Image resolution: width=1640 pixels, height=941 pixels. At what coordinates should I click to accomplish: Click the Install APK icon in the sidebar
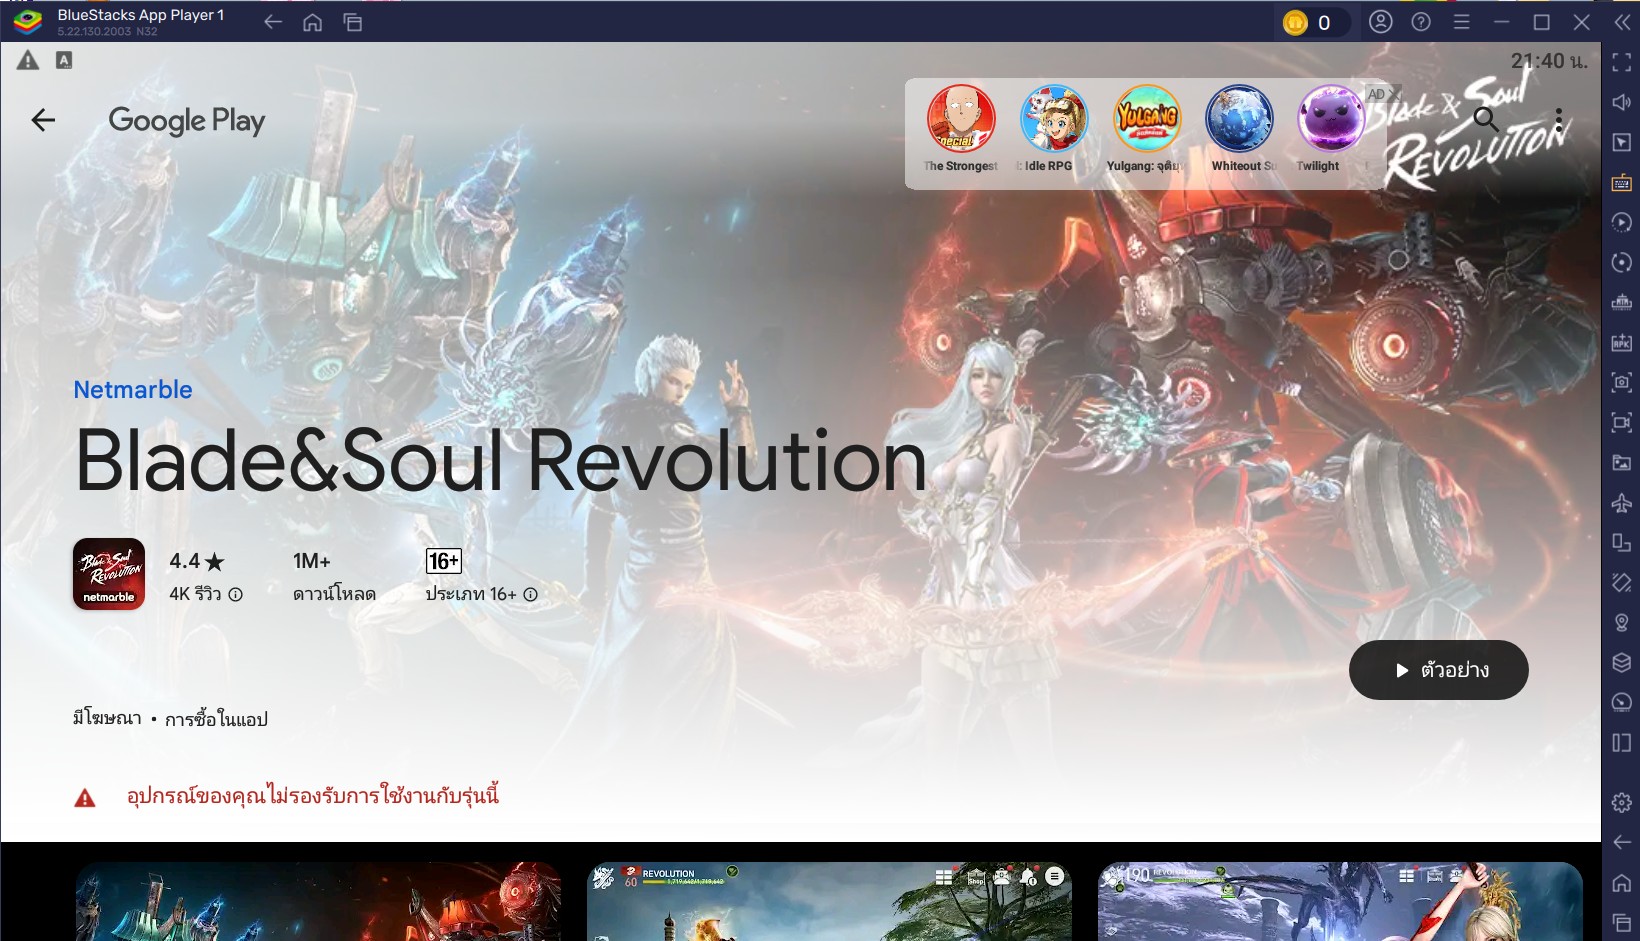1622,342
